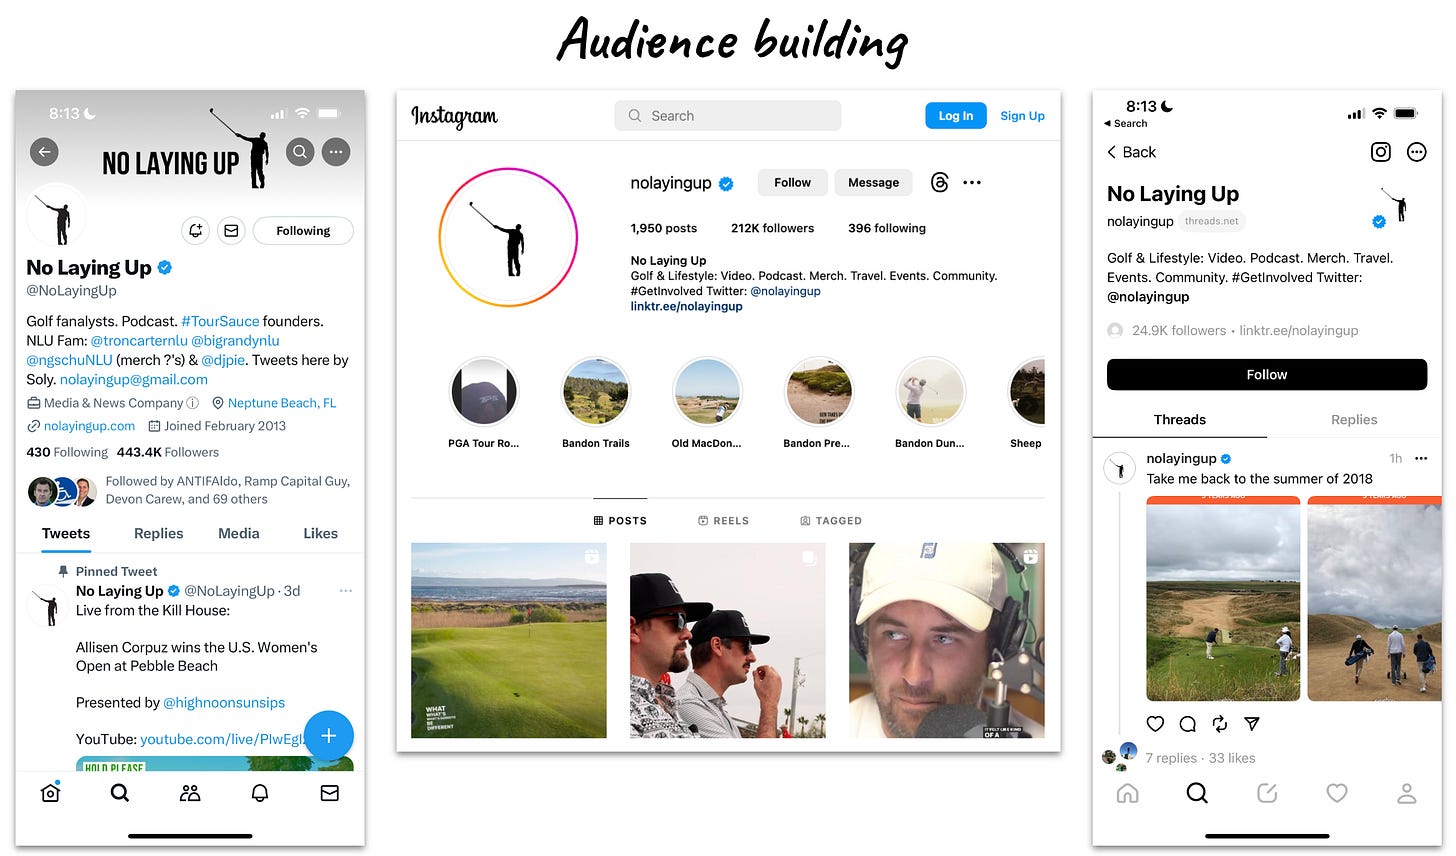Select the Instagram REELS tab
This screenshot has height=856, width=1456.
point(723,520)
